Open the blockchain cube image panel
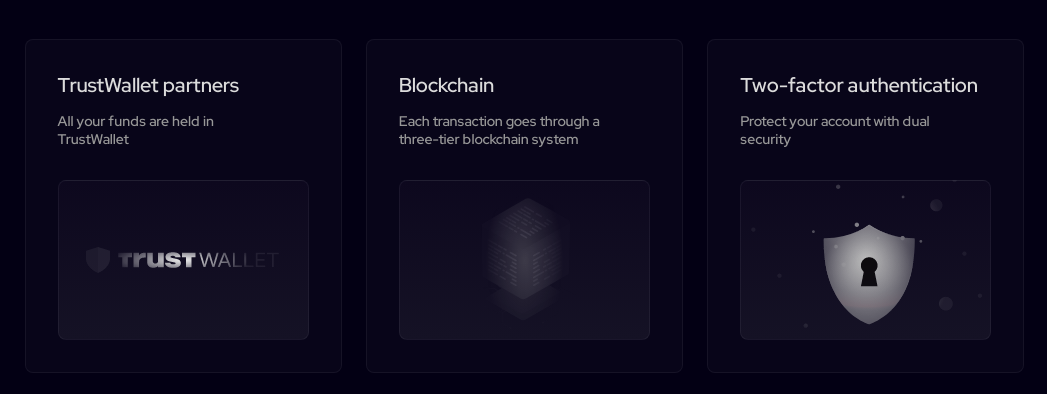The image size is (1047, 394). pos(524,260)
